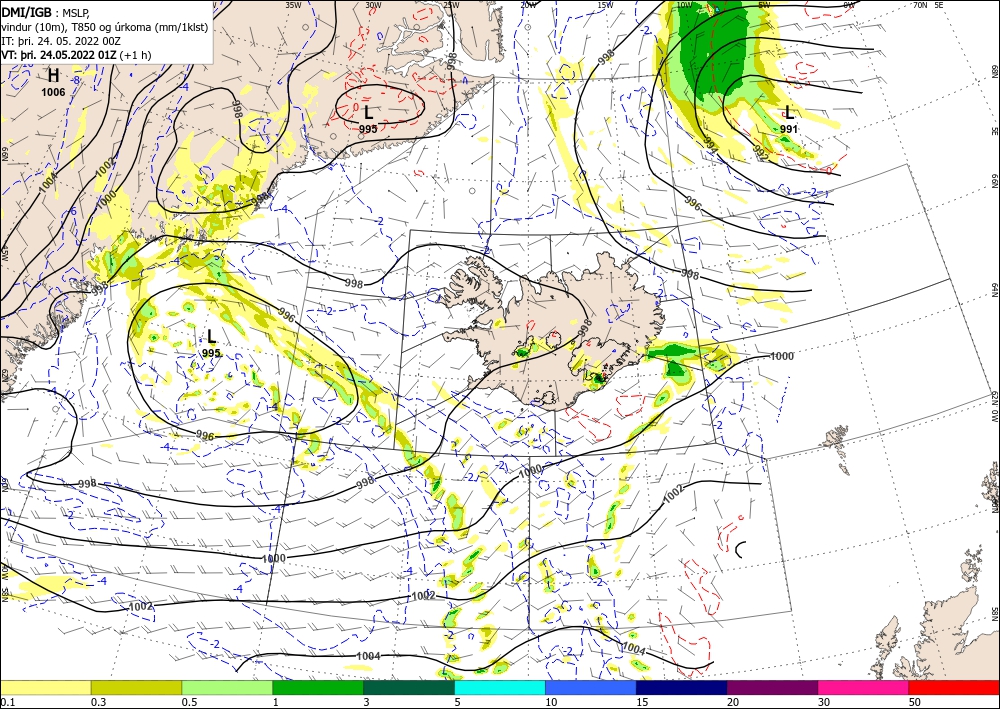Click the 994 isobar label
The image size is (1000, 709).
710,145
